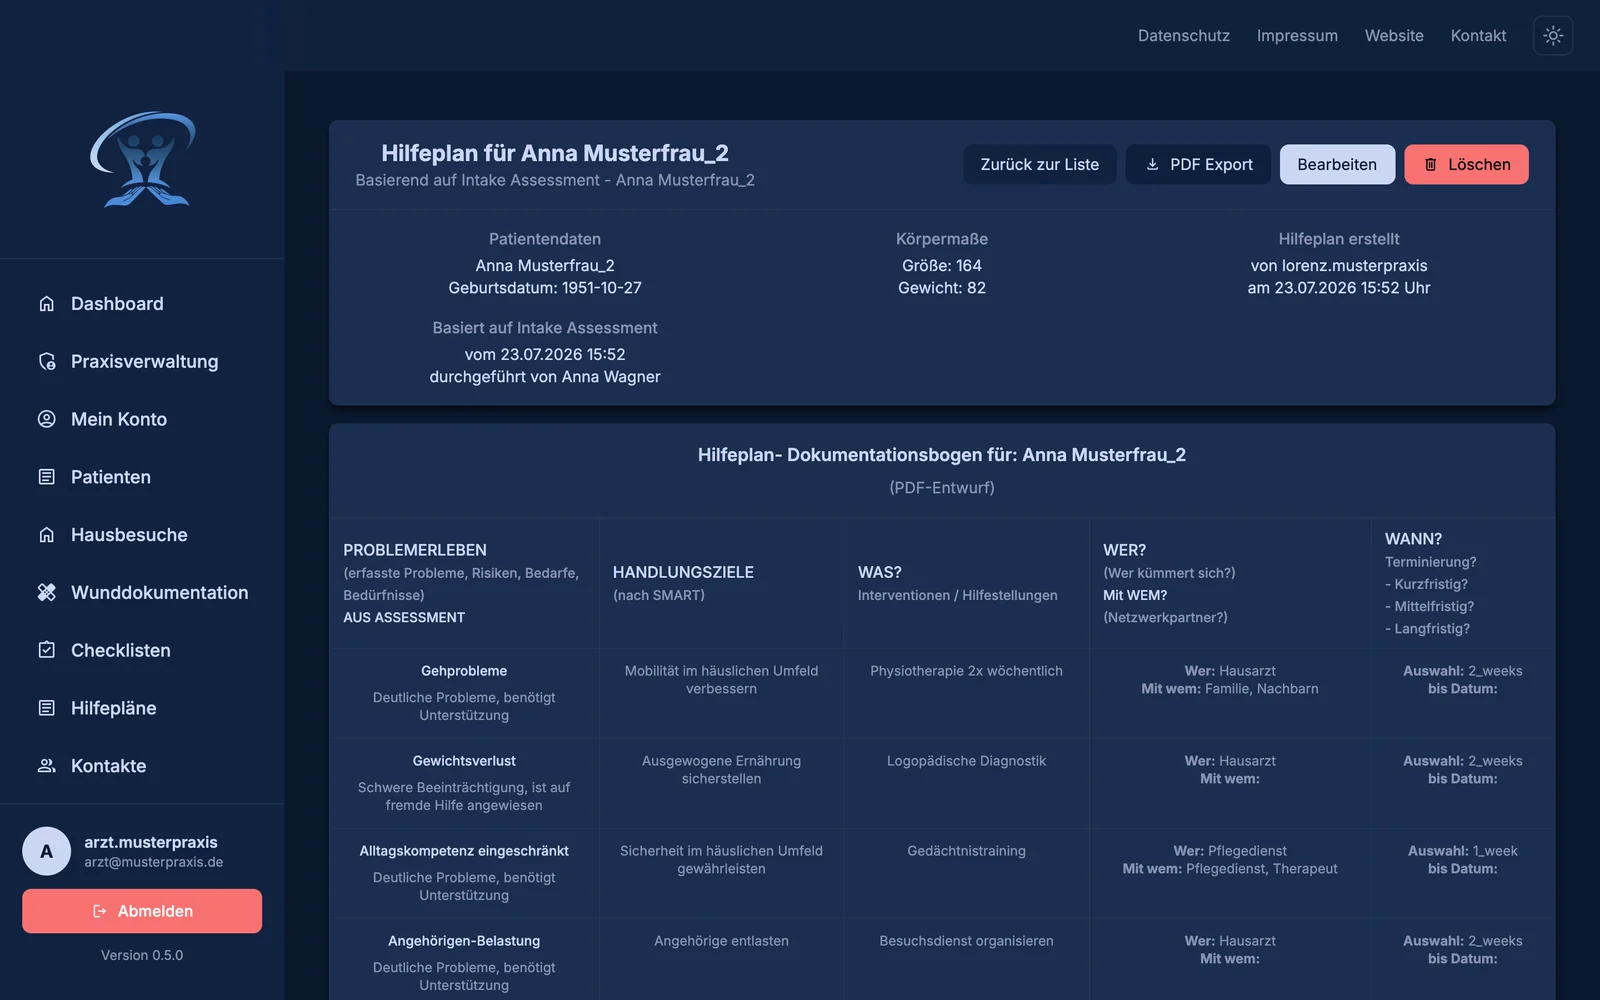Click the Wunddokumentation bandage icon
This screenshot has height=1000, width=1600.
click(46, 592)
